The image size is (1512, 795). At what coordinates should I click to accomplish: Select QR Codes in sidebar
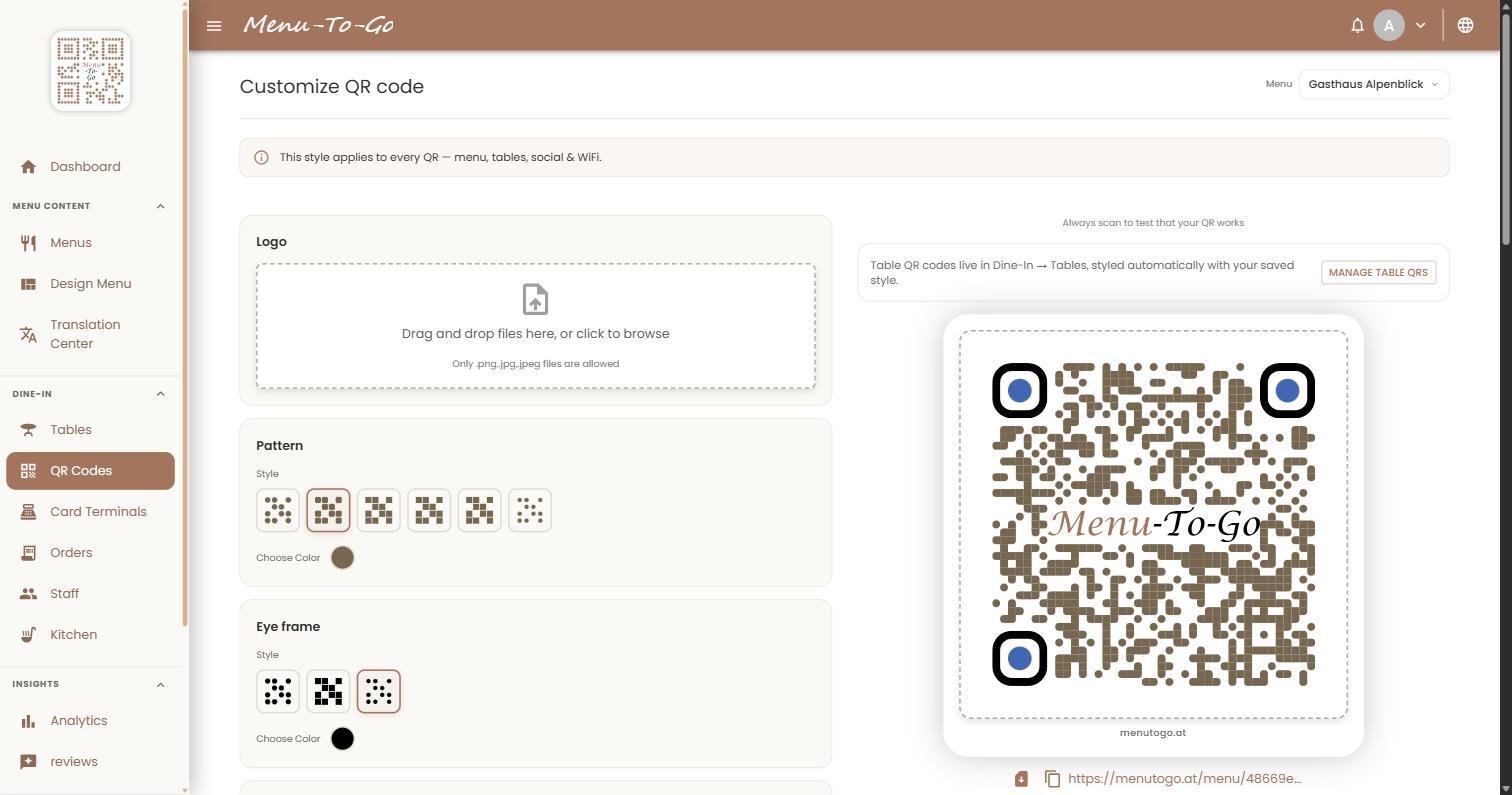(90, 471)
